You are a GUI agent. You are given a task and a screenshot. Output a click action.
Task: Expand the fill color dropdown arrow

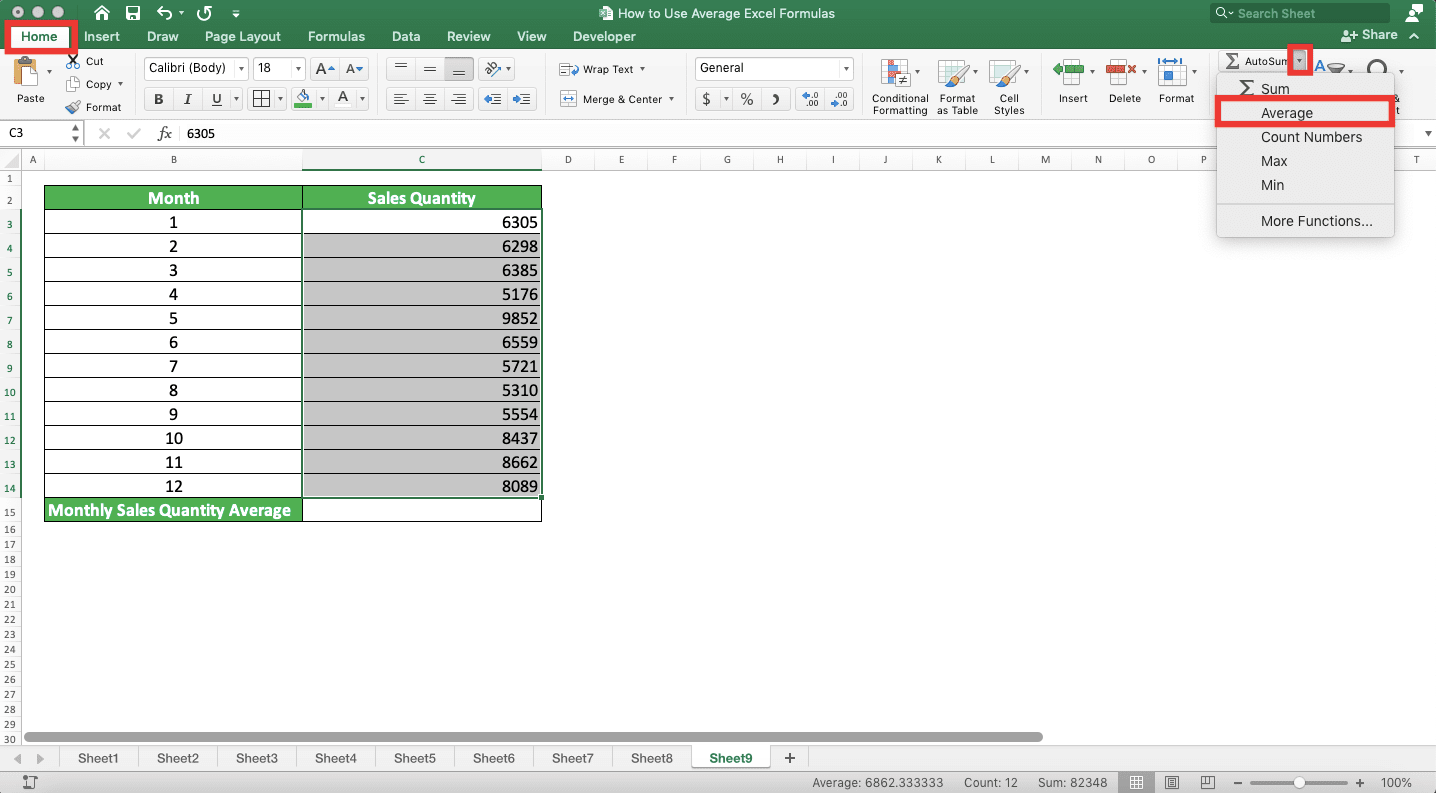click(x=321, y=99)
